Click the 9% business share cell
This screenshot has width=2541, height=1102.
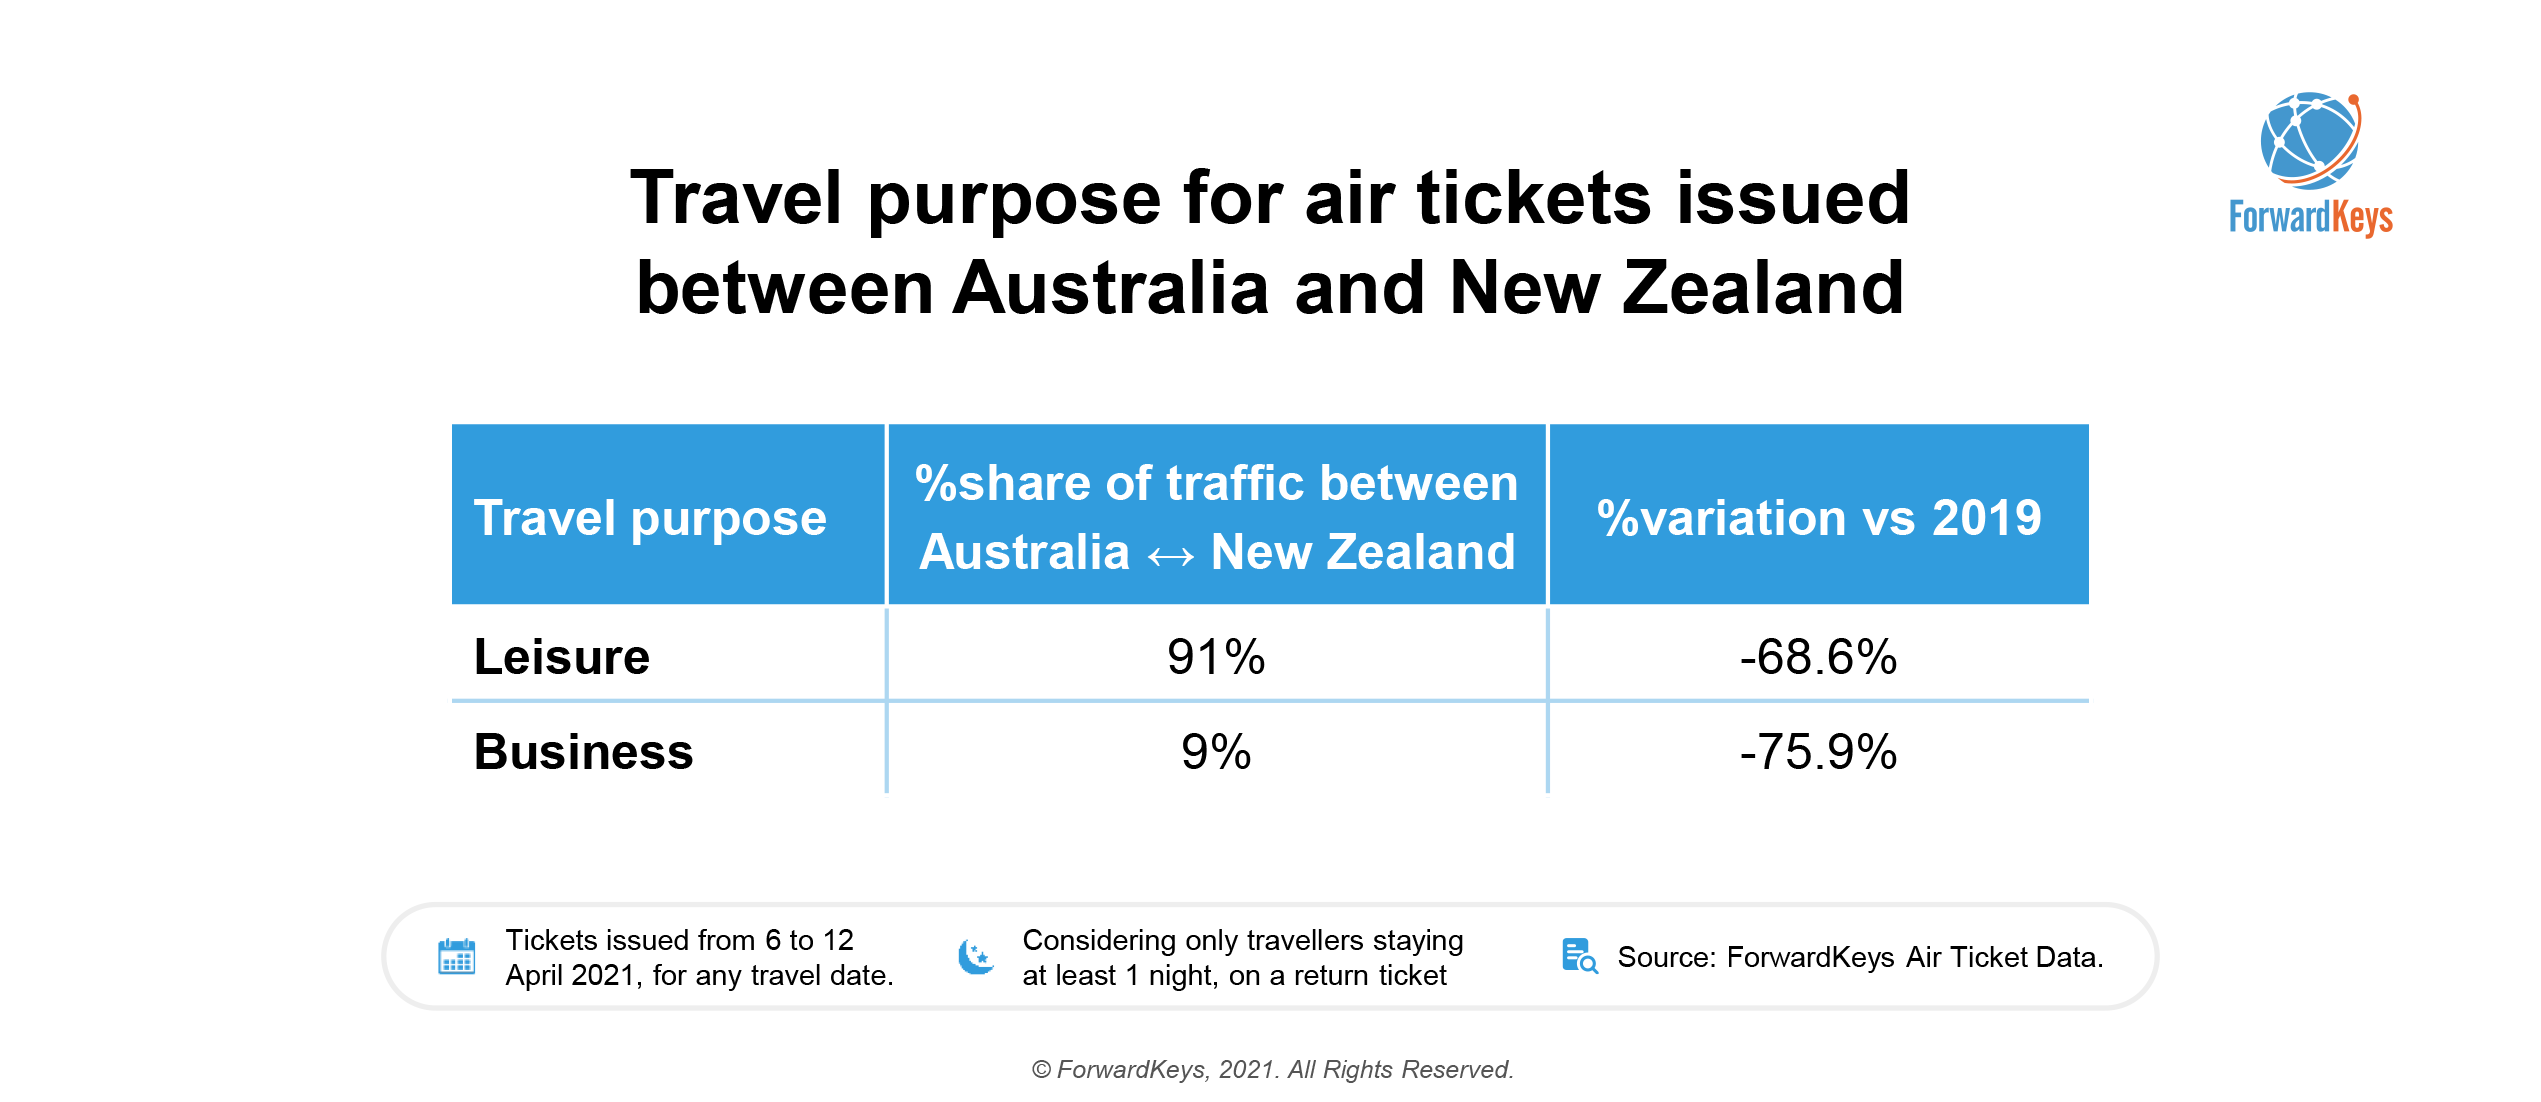1216,751
